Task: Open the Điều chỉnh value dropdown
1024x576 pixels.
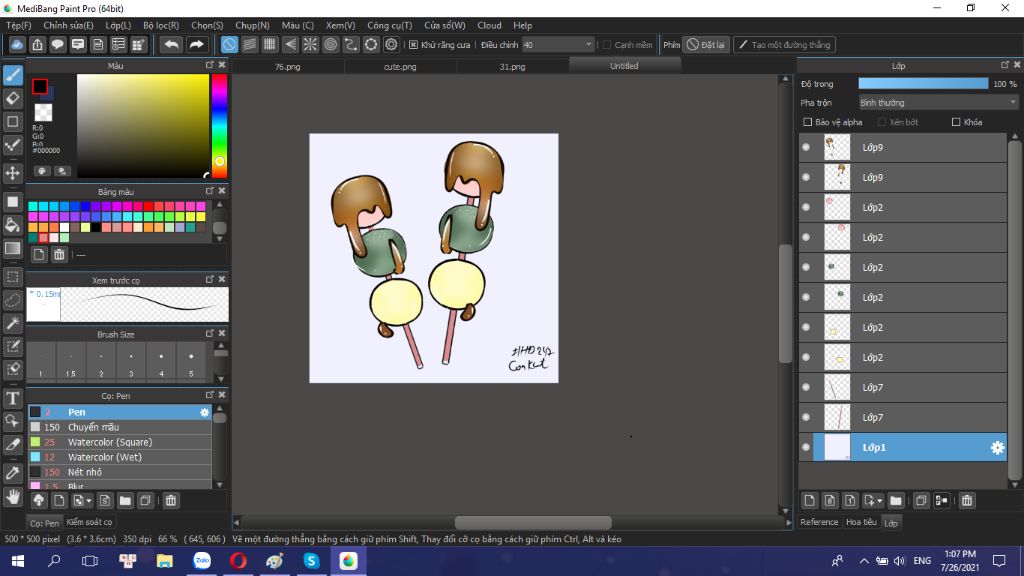Action: (x=588, y=45)
